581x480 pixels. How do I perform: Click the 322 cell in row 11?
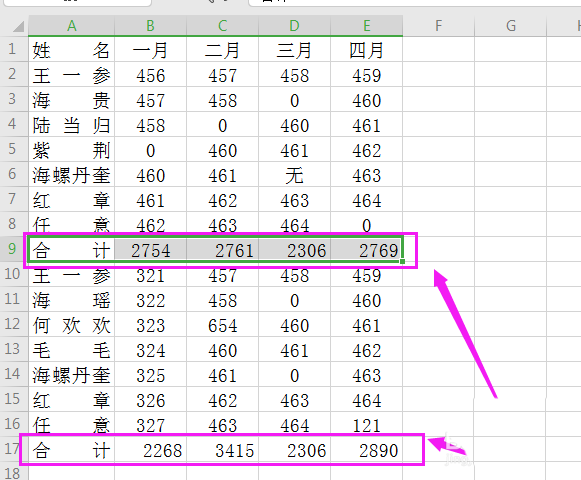pos(150,299)
